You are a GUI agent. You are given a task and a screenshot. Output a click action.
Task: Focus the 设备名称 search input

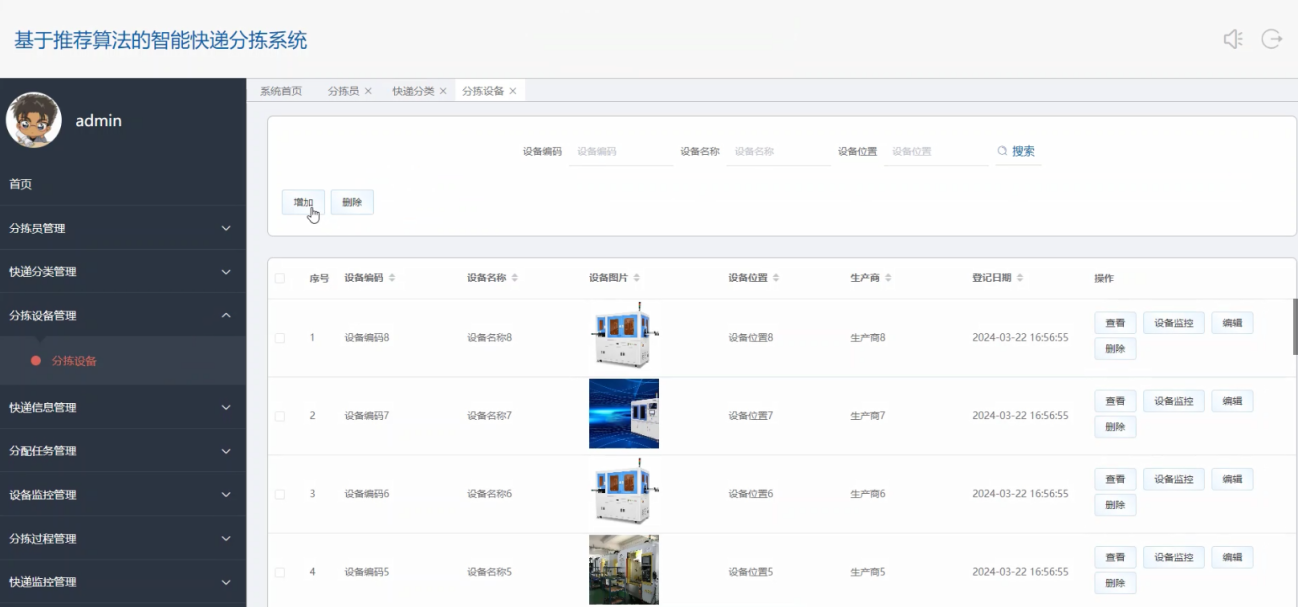click(x=778, y=152)
